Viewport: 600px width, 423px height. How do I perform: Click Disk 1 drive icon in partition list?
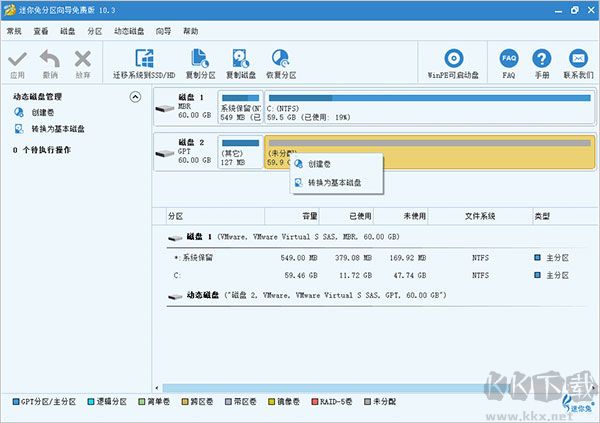(175, 238)
